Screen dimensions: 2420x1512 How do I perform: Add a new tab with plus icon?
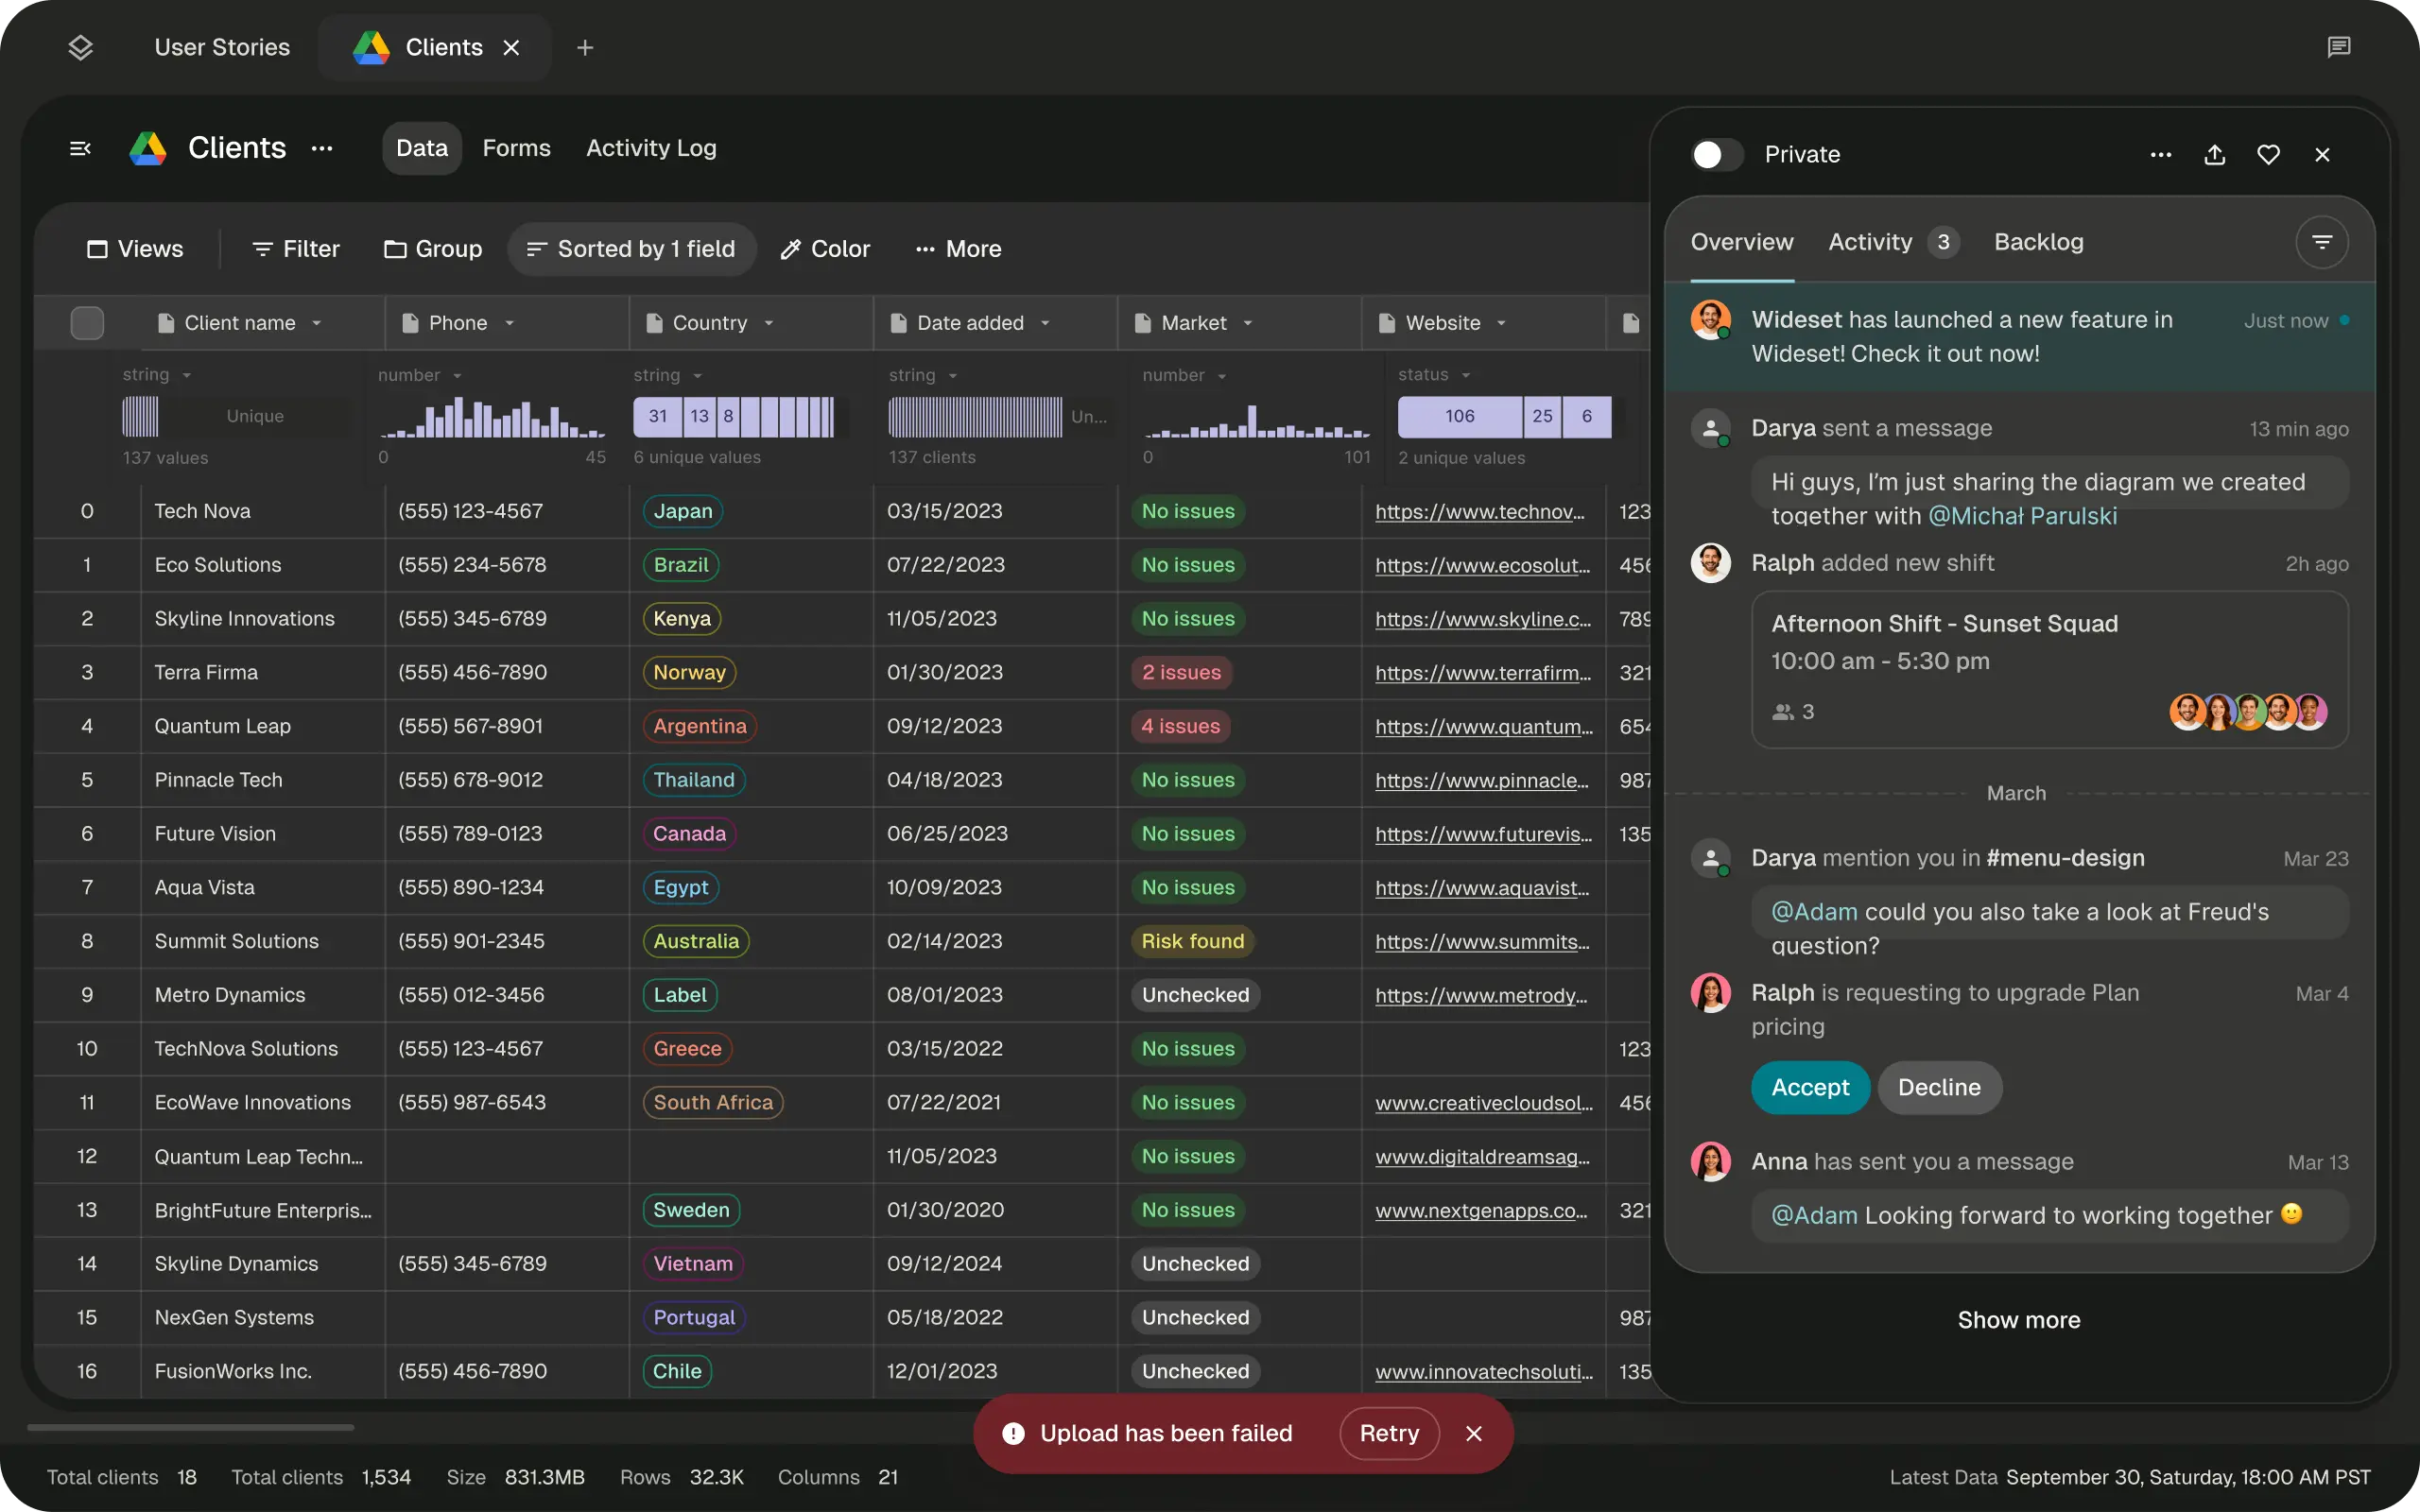(x=585, y=48)
